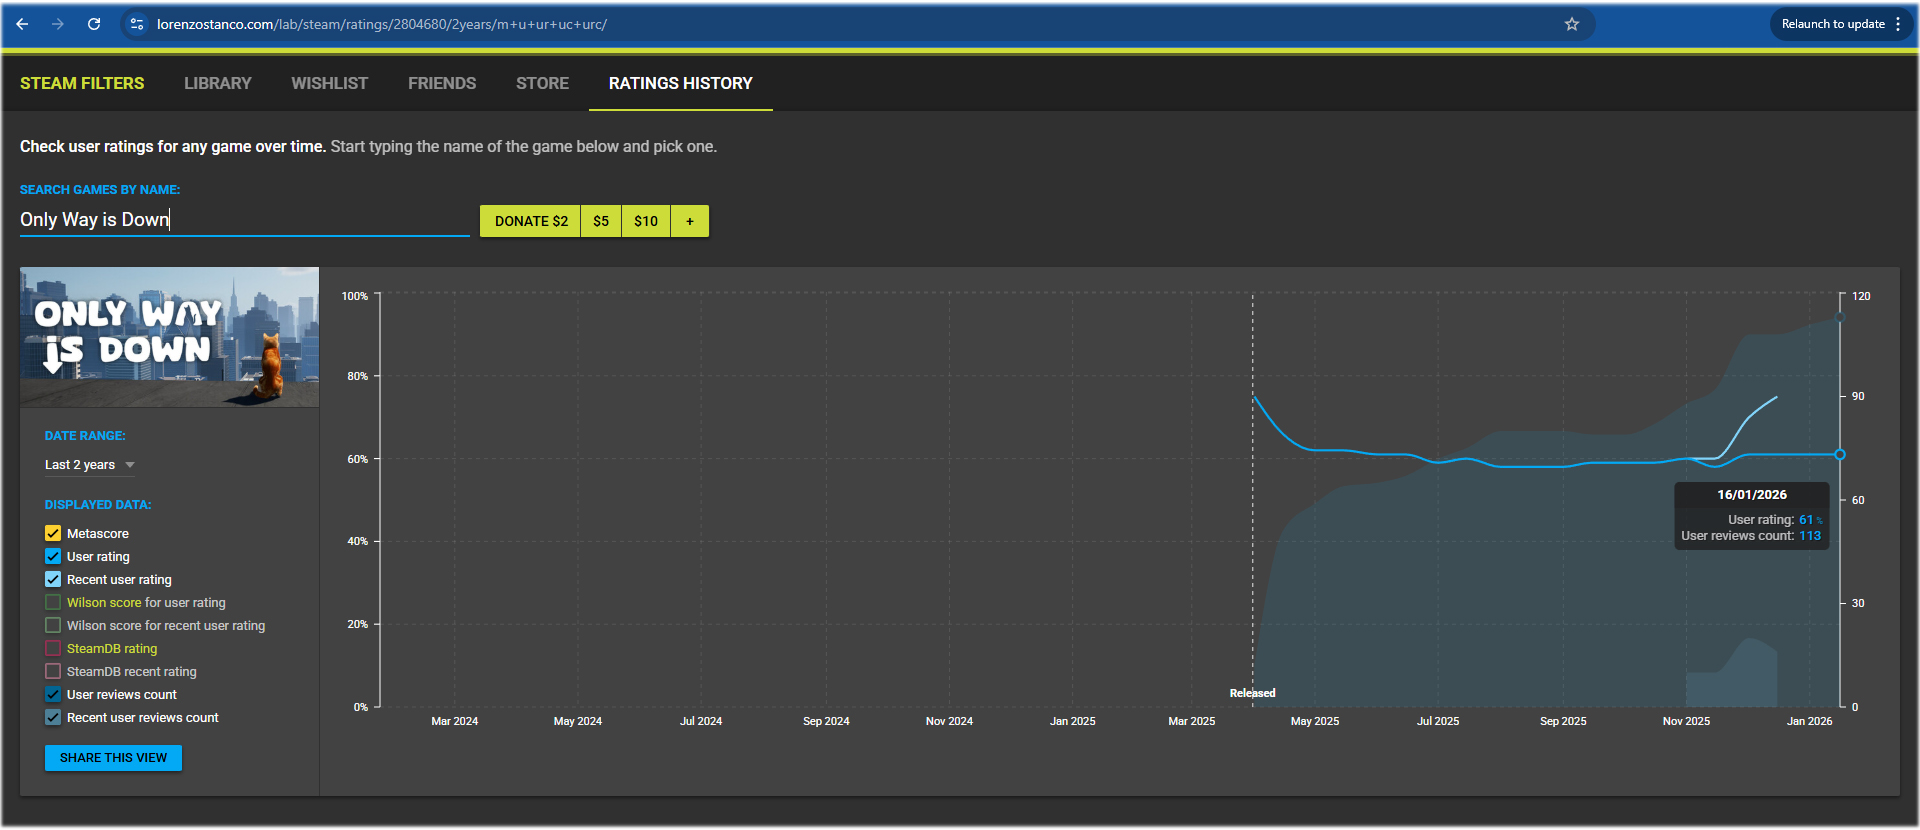The image size is (1920, 830).
Task: Click the browser back arrow
Action: pos(22,24)
